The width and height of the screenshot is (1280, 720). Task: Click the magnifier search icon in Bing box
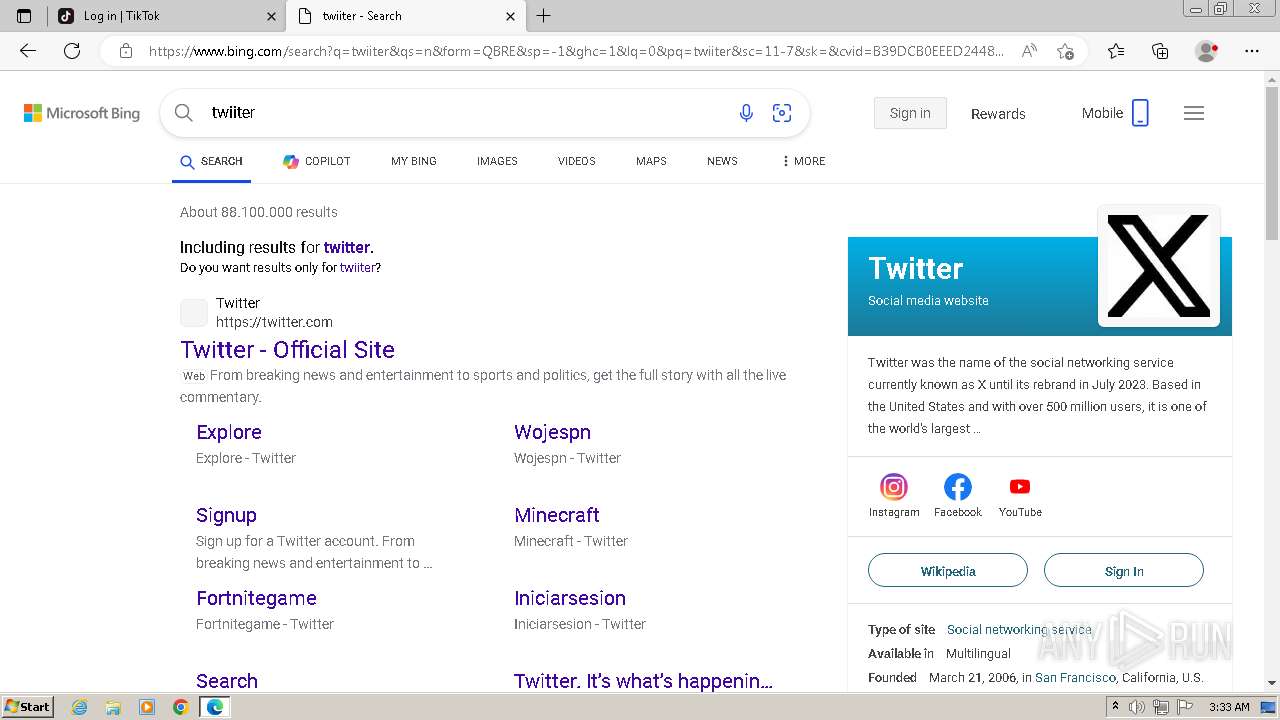pyautogui.click(x=184, y=113)
